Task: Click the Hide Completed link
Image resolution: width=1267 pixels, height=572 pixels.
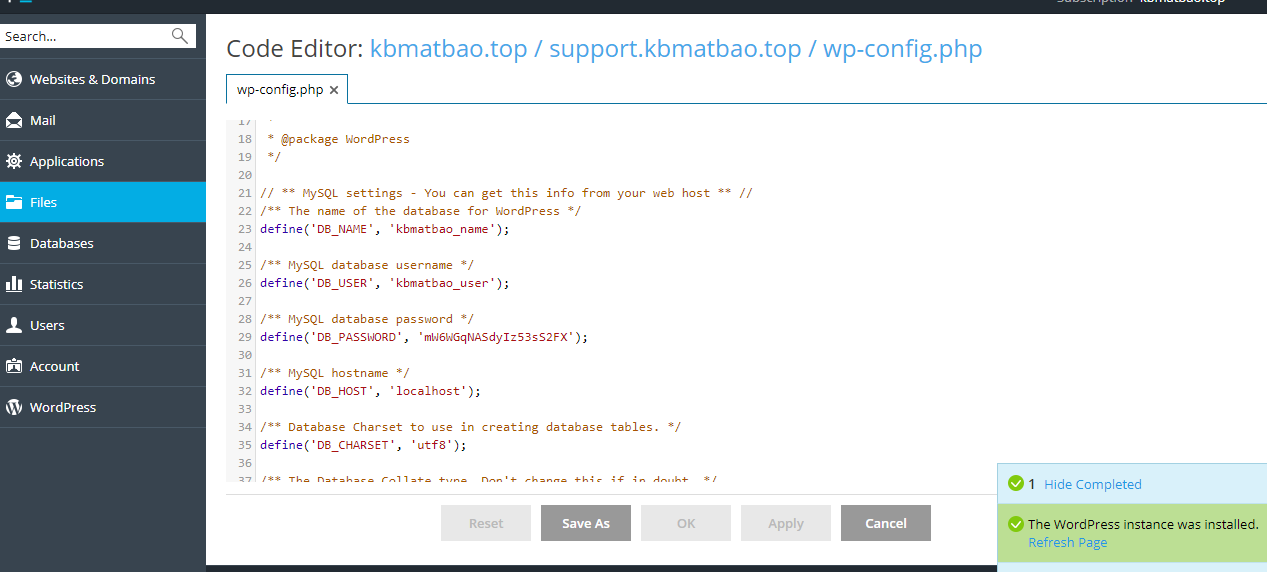Action: pyautogui.click(x=1092, y=484)
